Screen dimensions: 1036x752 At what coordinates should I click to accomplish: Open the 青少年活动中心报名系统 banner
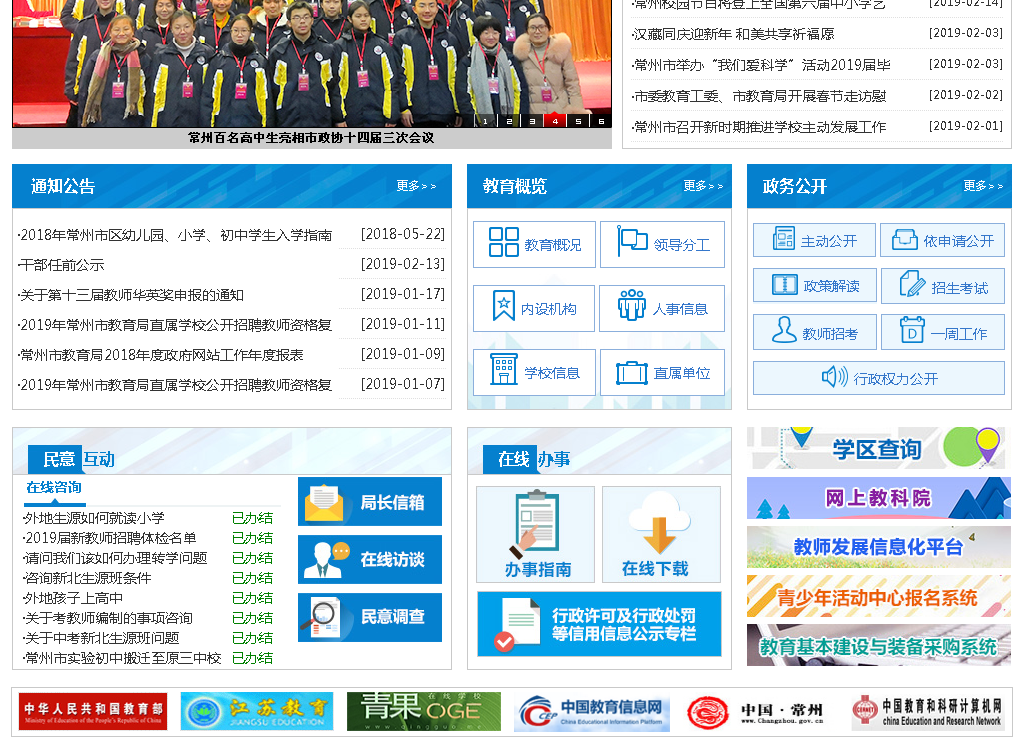coord(879,596)
